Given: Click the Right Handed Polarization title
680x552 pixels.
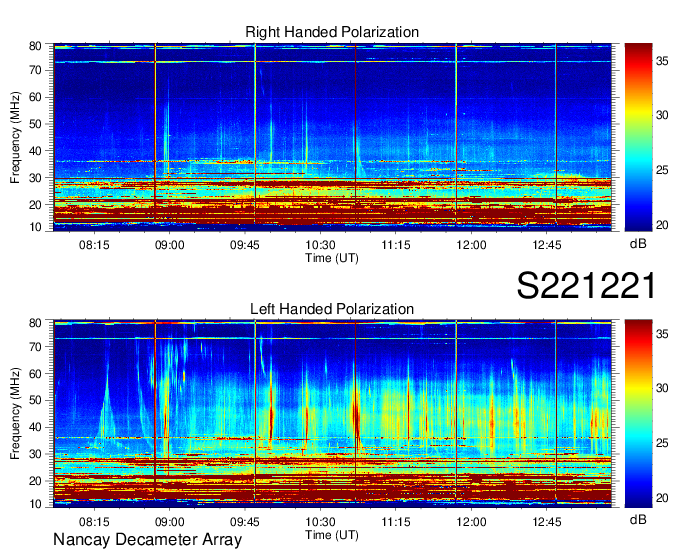Looking at the screenshot, I should [332, 32].
